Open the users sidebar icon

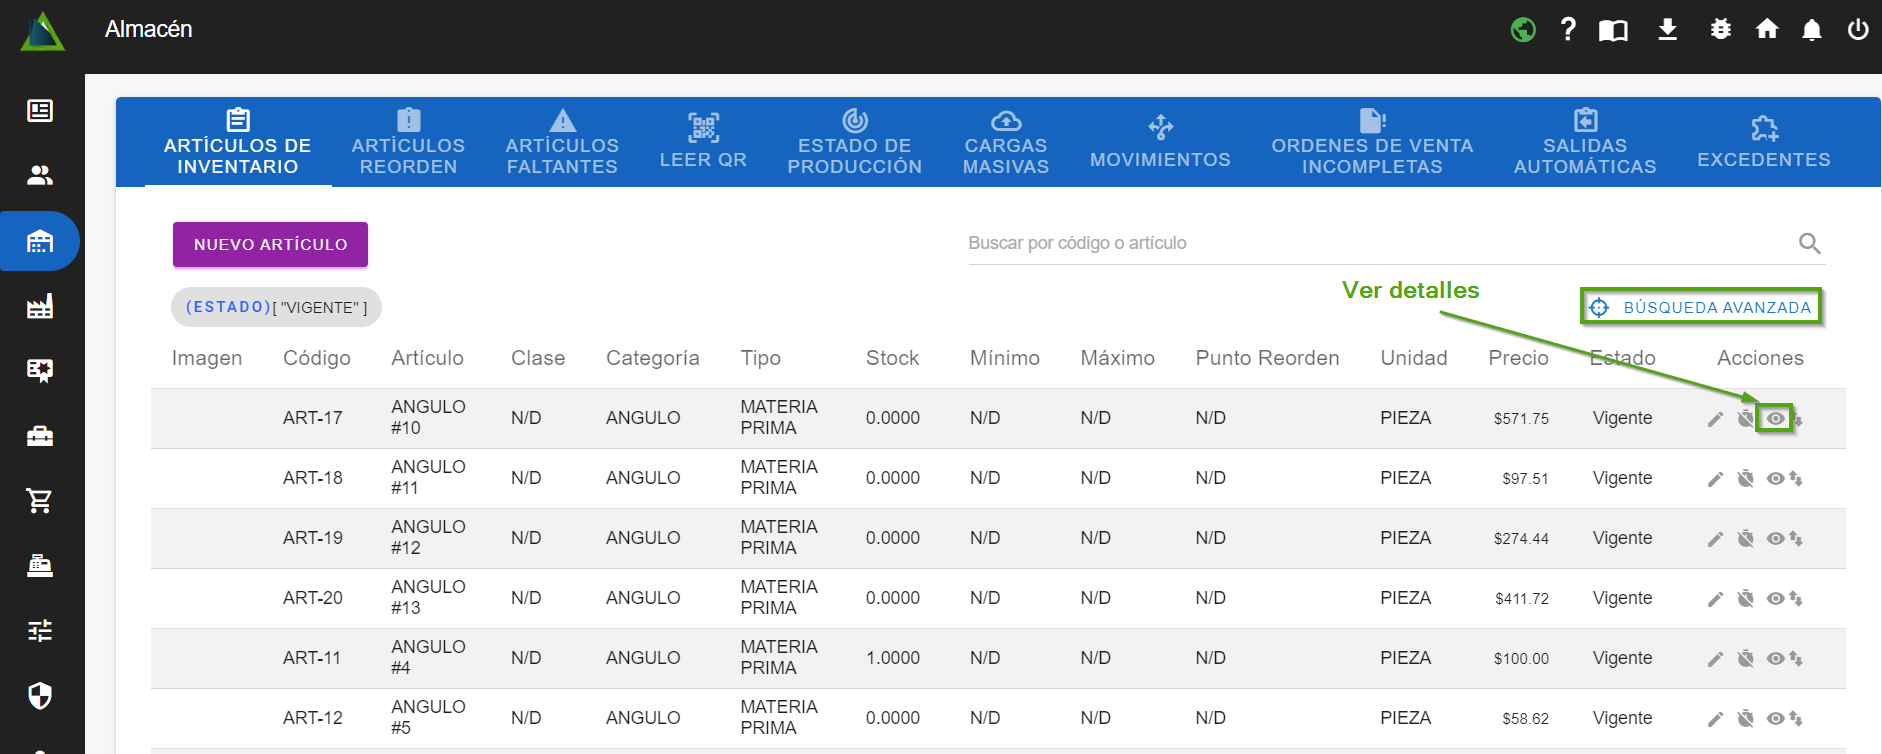pyautogui.click(x=40, y=176)
